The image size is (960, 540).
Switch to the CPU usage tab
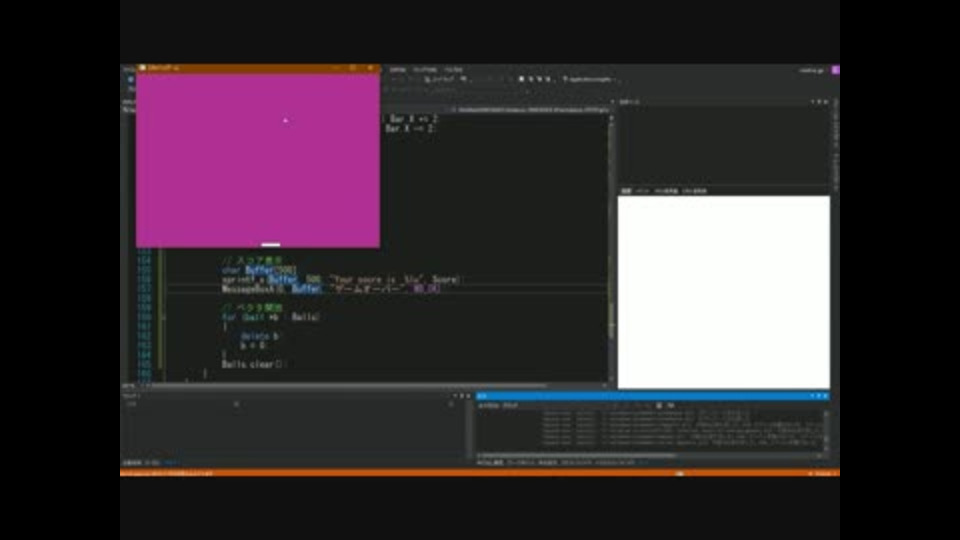point(694,191)
